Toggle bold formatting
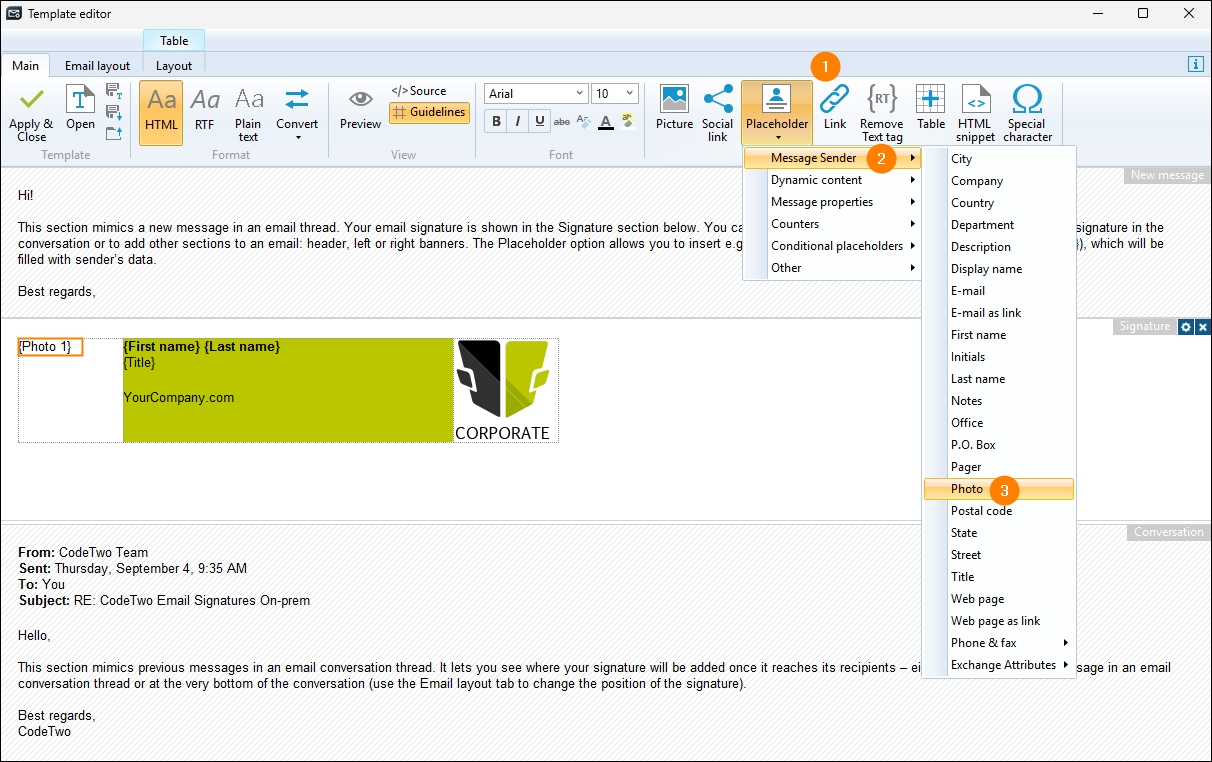1212x762 pixels. pos(496,122)
